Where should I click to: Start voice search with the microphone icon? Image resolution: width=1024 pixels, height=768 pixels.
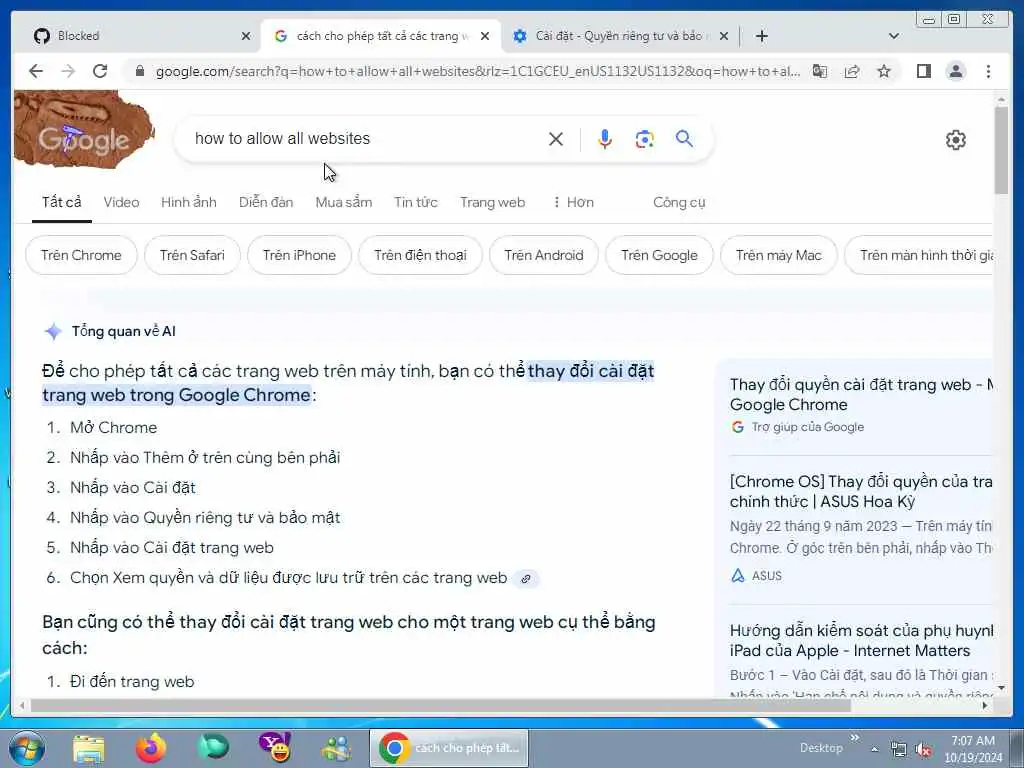(x=605, y=139)
